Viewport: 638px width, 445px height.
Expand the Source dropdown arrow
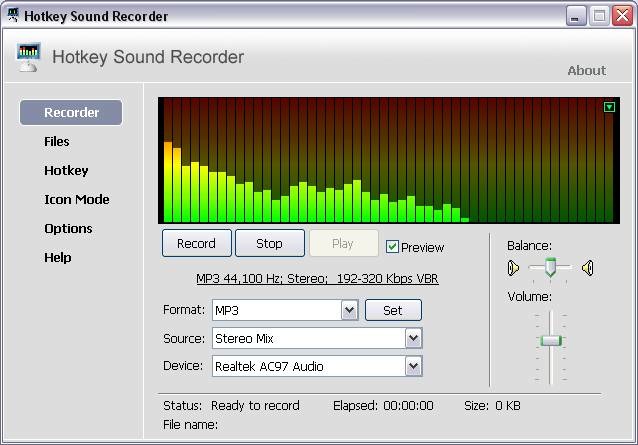413,338
